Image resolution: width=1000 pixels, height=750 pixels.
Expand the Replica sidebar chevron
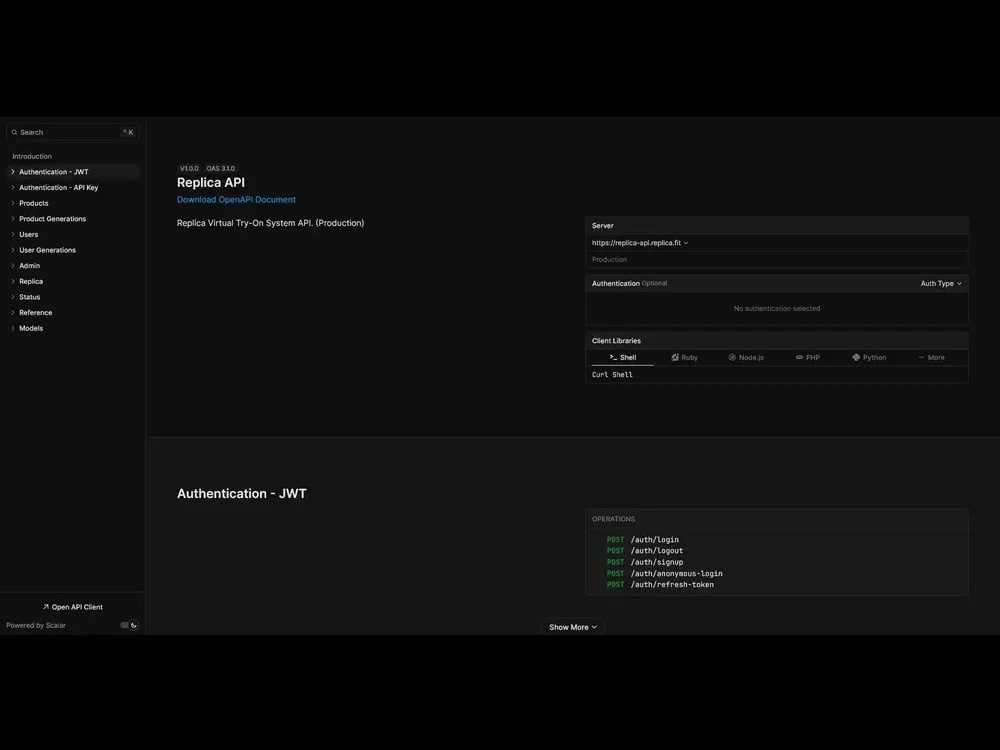tap(13, 281)
